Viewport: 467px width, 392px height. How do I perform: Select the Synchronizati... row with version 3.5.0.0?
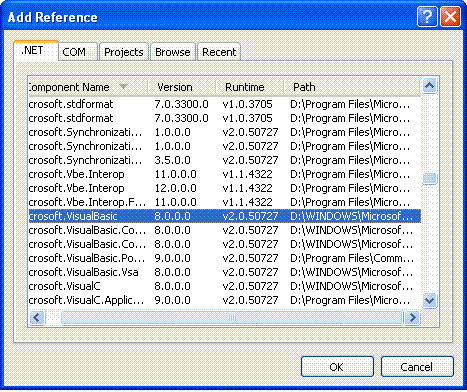click(225, 160)
